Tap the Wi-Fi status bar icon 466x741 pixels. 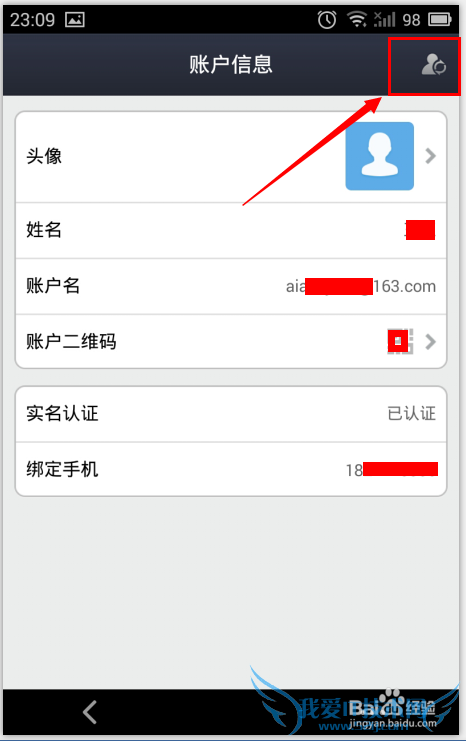[x=357, y=19]
